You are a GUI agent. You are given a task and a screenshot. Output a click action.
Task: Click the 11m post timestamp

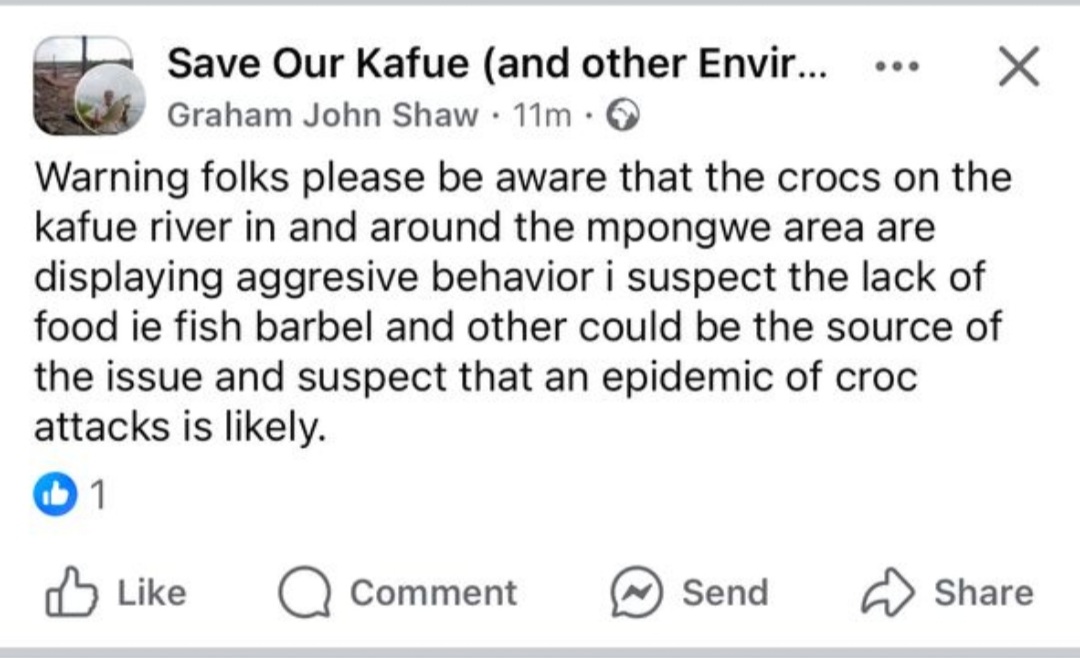tap(541, 117)
